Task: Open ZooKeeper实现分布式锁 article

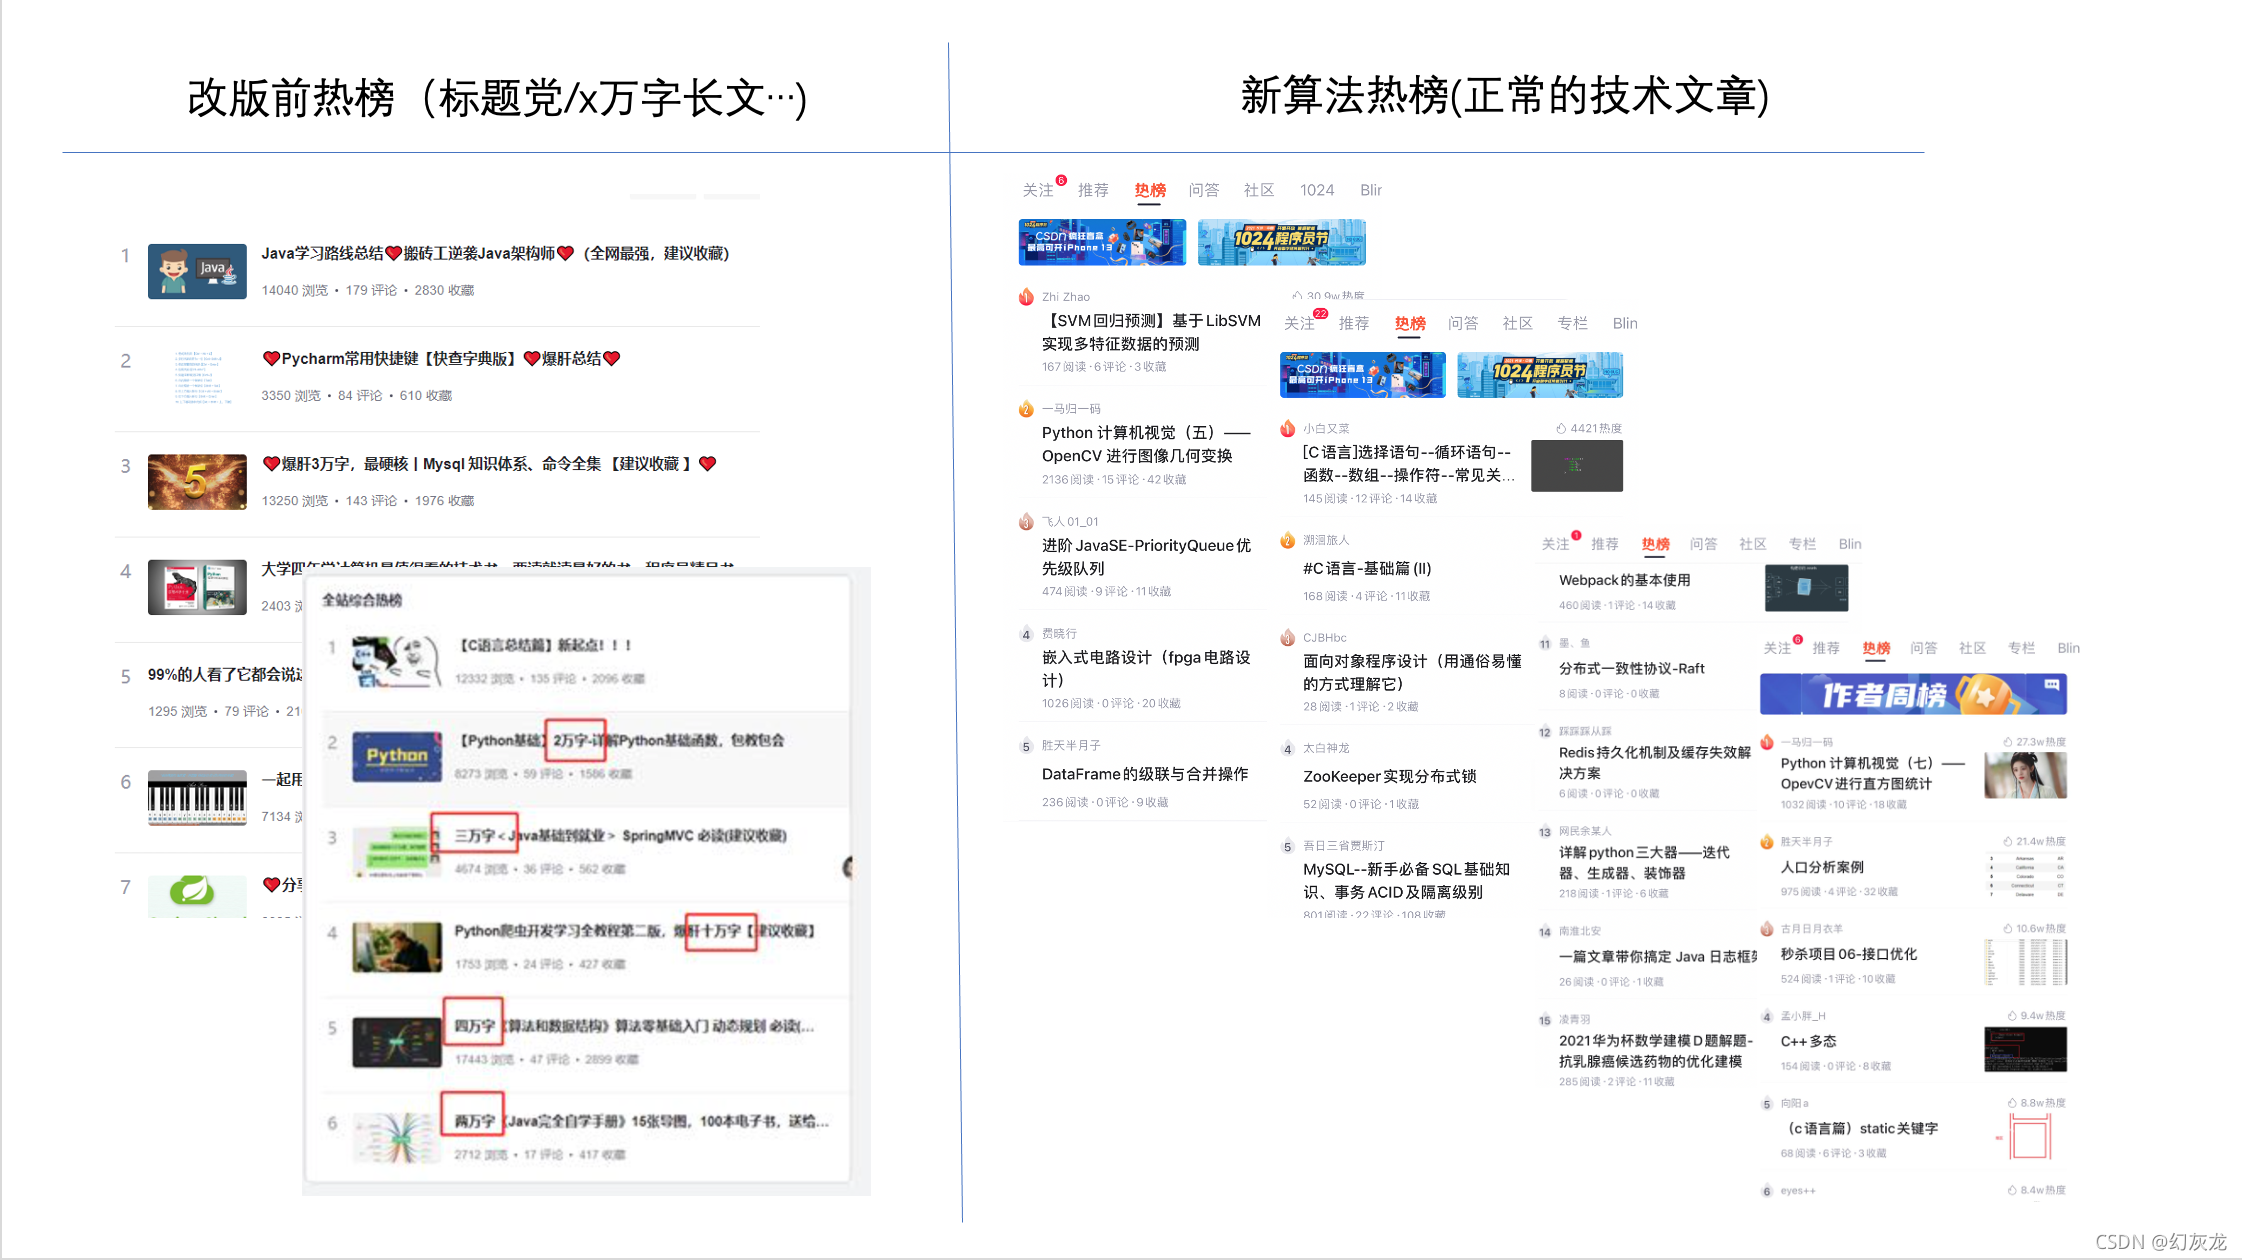Action: [1390, 776]
